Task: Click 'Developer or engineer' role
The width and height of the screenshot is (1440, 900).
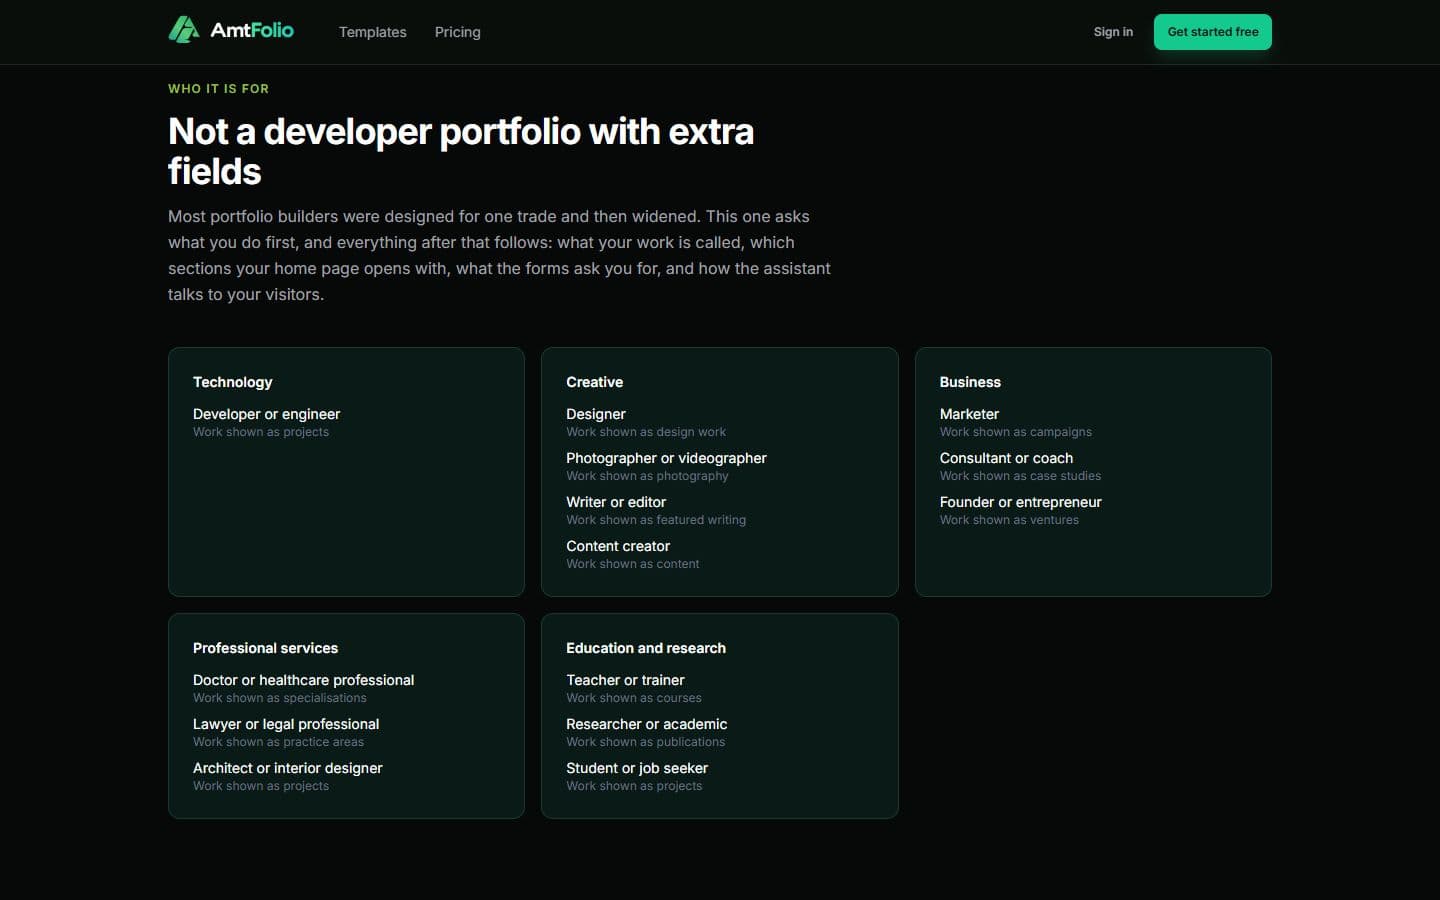Action: point(267,414)
